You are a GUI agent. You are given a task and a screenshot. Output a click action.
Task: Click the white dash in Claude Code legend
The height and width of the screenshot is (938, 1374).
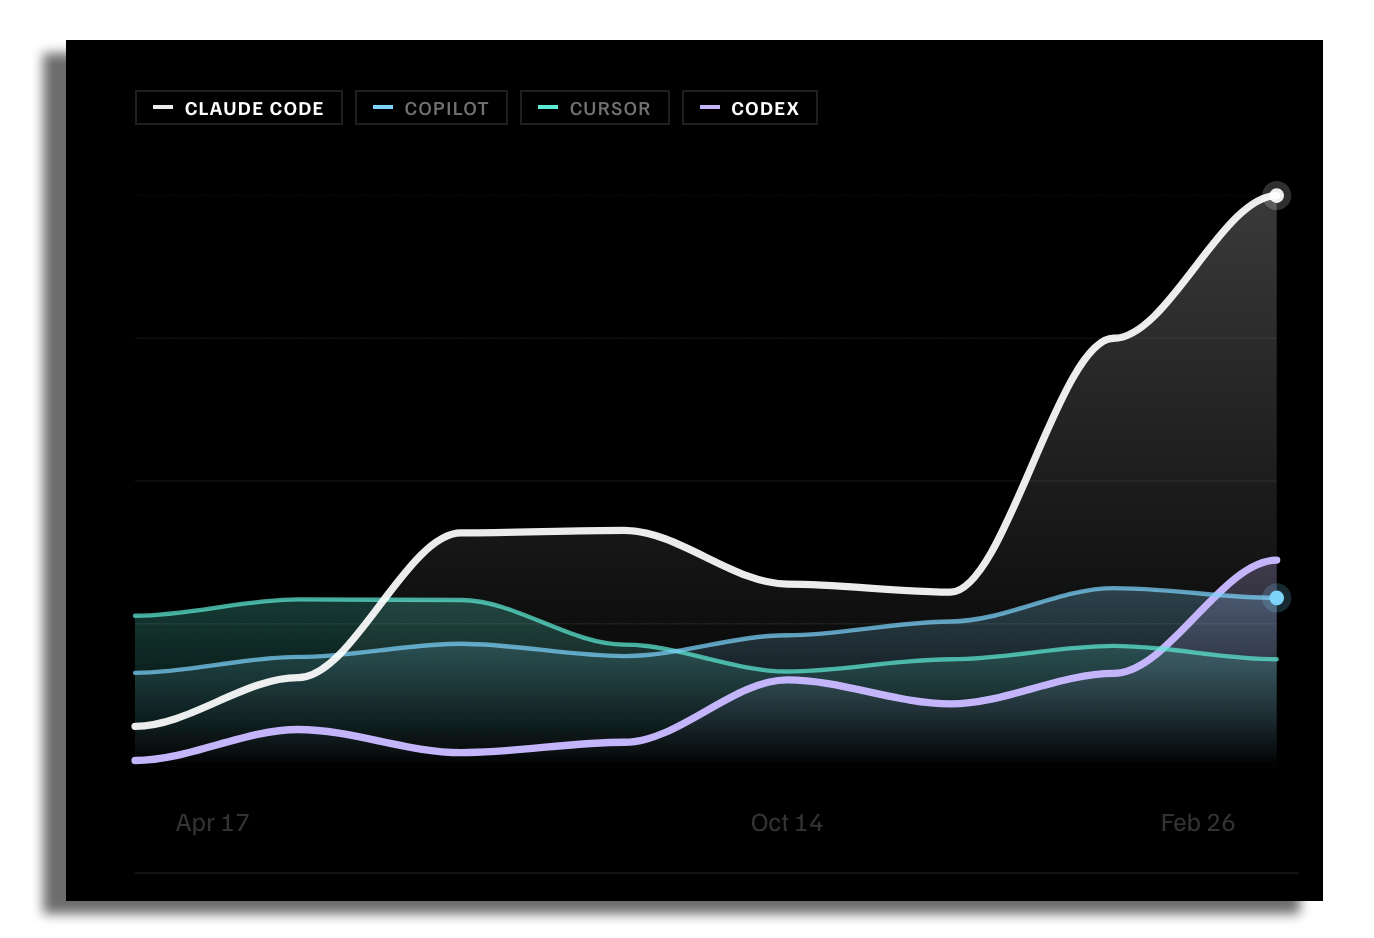pyautogui.click(x=163, y=108)
